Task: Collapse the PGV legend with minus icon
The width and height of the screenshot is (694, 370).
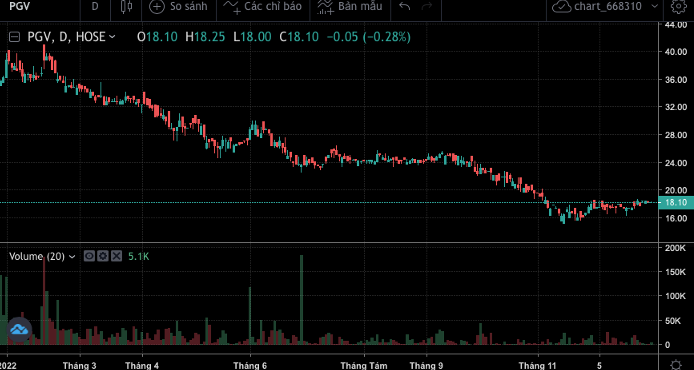Action: (14, 37)
